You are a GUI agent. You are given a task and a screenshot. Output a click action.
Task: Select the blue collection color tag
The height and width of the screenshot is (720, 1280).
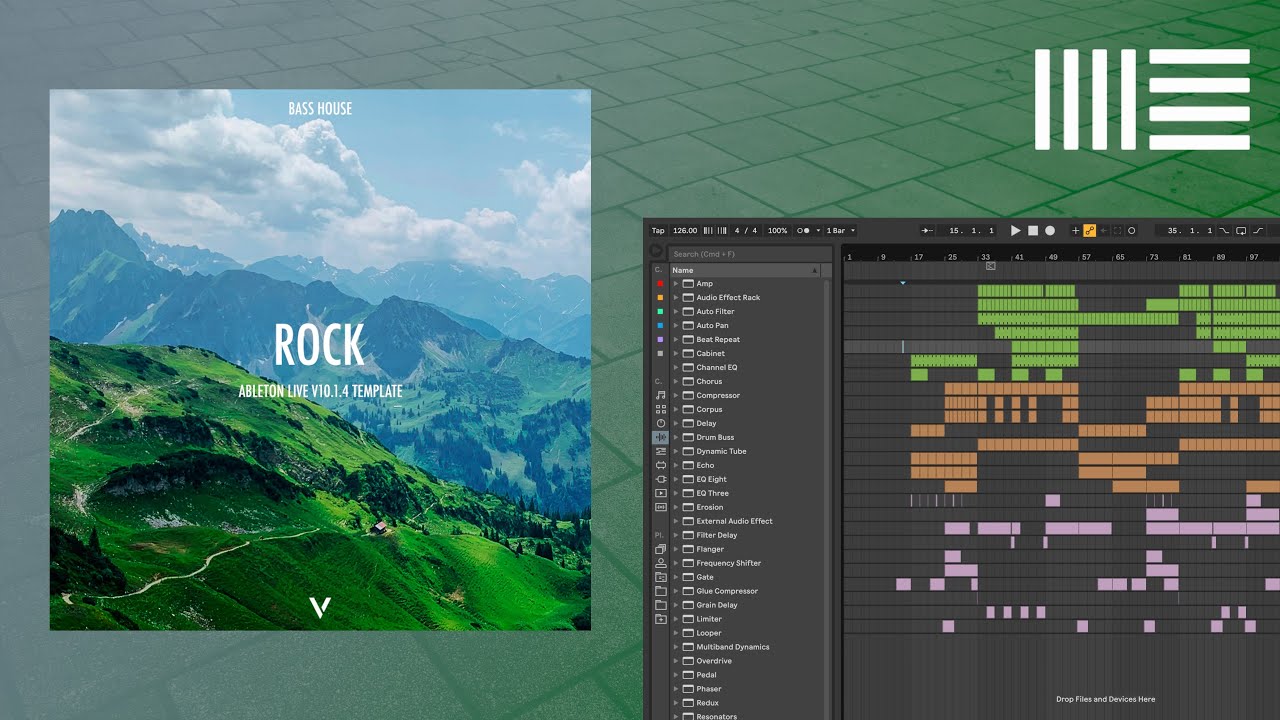pyautogui.click(x=660, y=326)
